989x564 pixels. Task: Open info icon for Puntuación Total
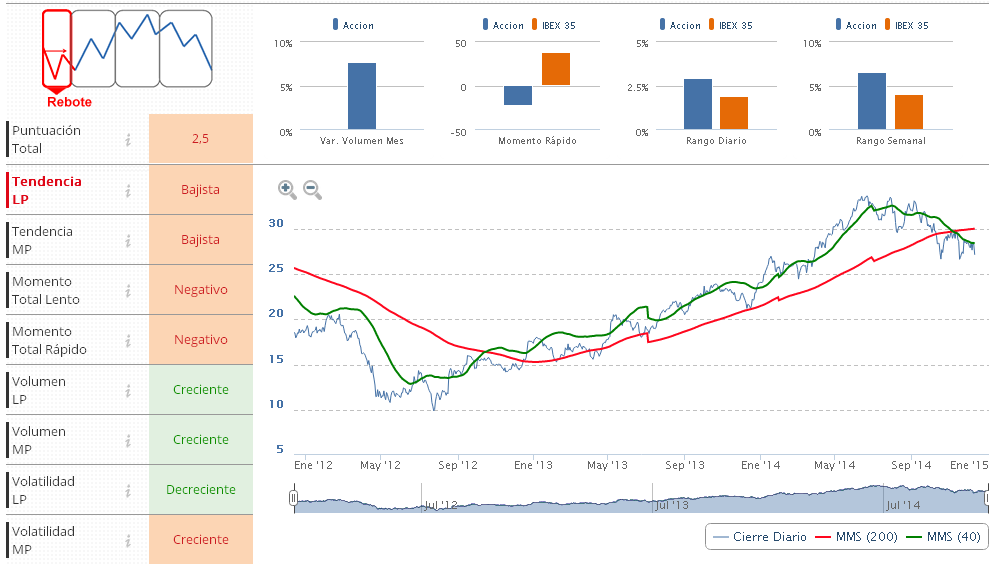pyautogui.click(x=128, y=140)
